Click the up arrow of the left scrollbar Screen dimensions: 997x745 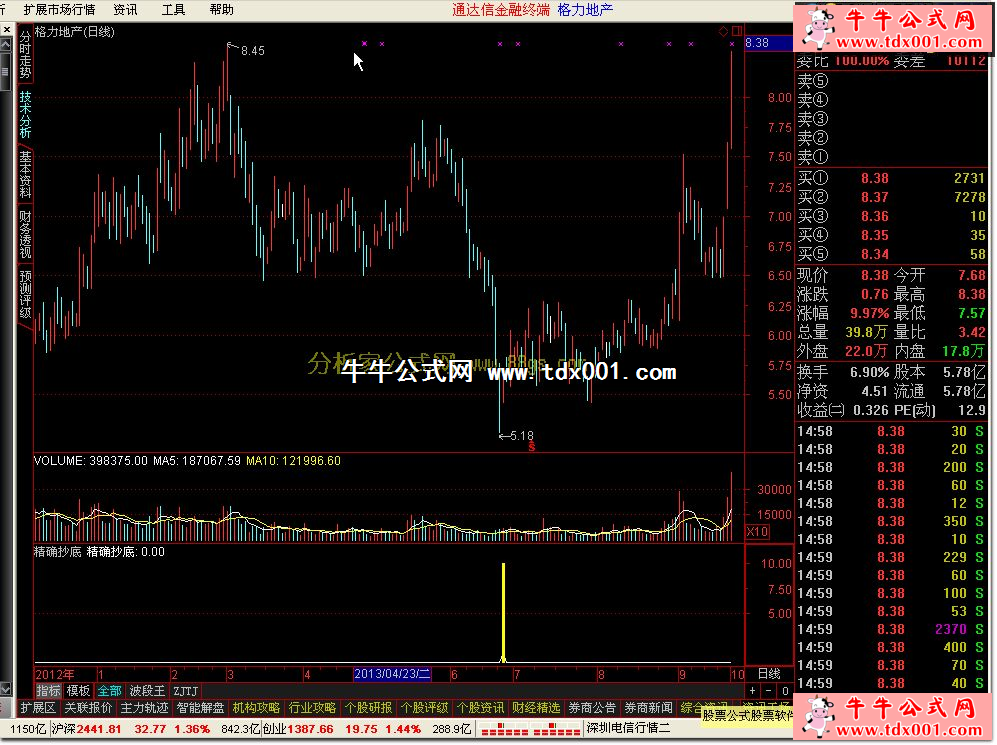click(6, 44)
